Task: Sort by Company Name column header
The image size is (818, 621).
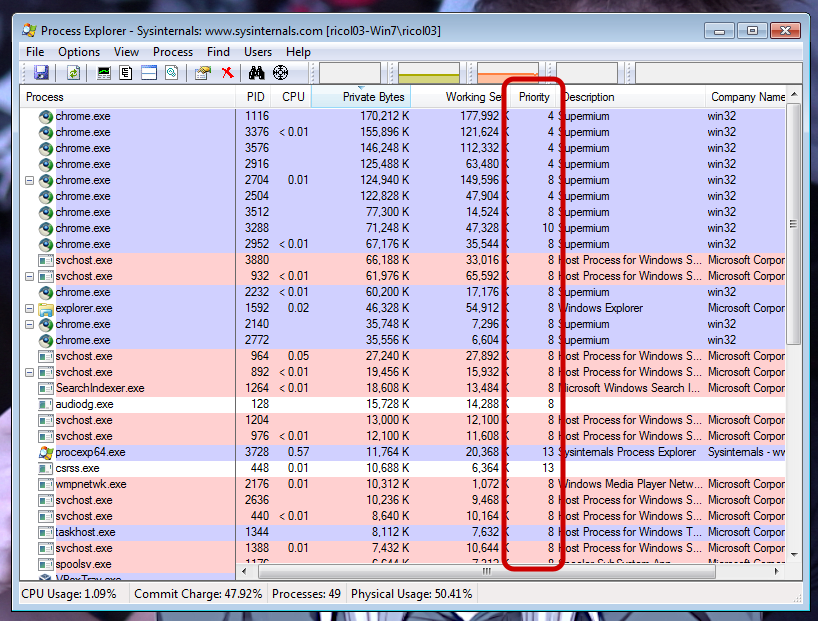Action: pos(746,97)
